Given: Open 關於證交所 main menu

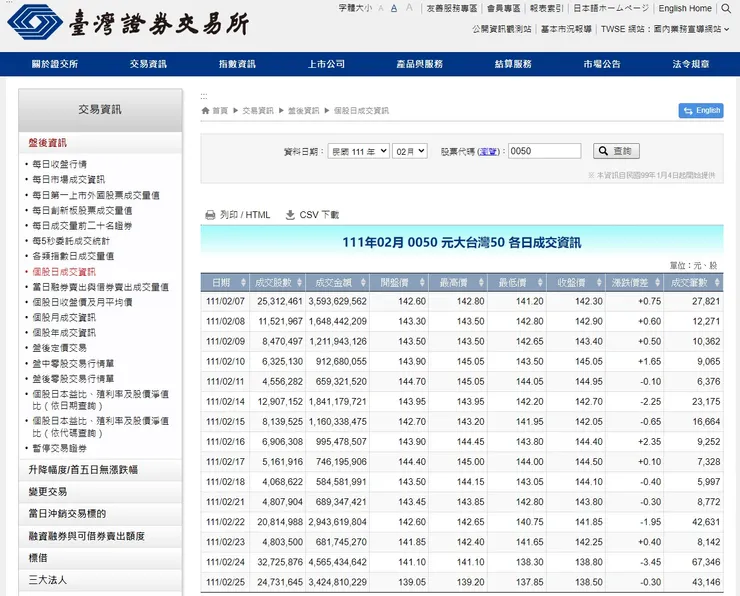Looking at the screenshot, I should click(55, 64).
